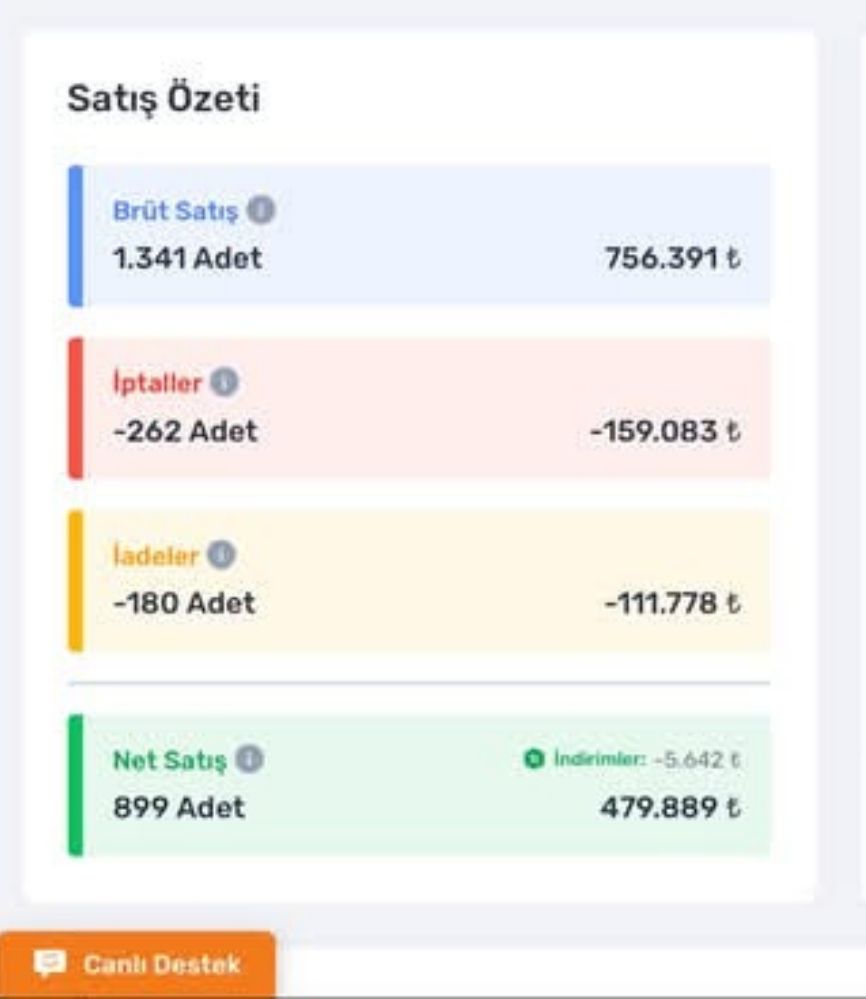This screenshot has height=999, width=866.
Task: Click the green icon before İndirimler
Action: pos(534,761)
